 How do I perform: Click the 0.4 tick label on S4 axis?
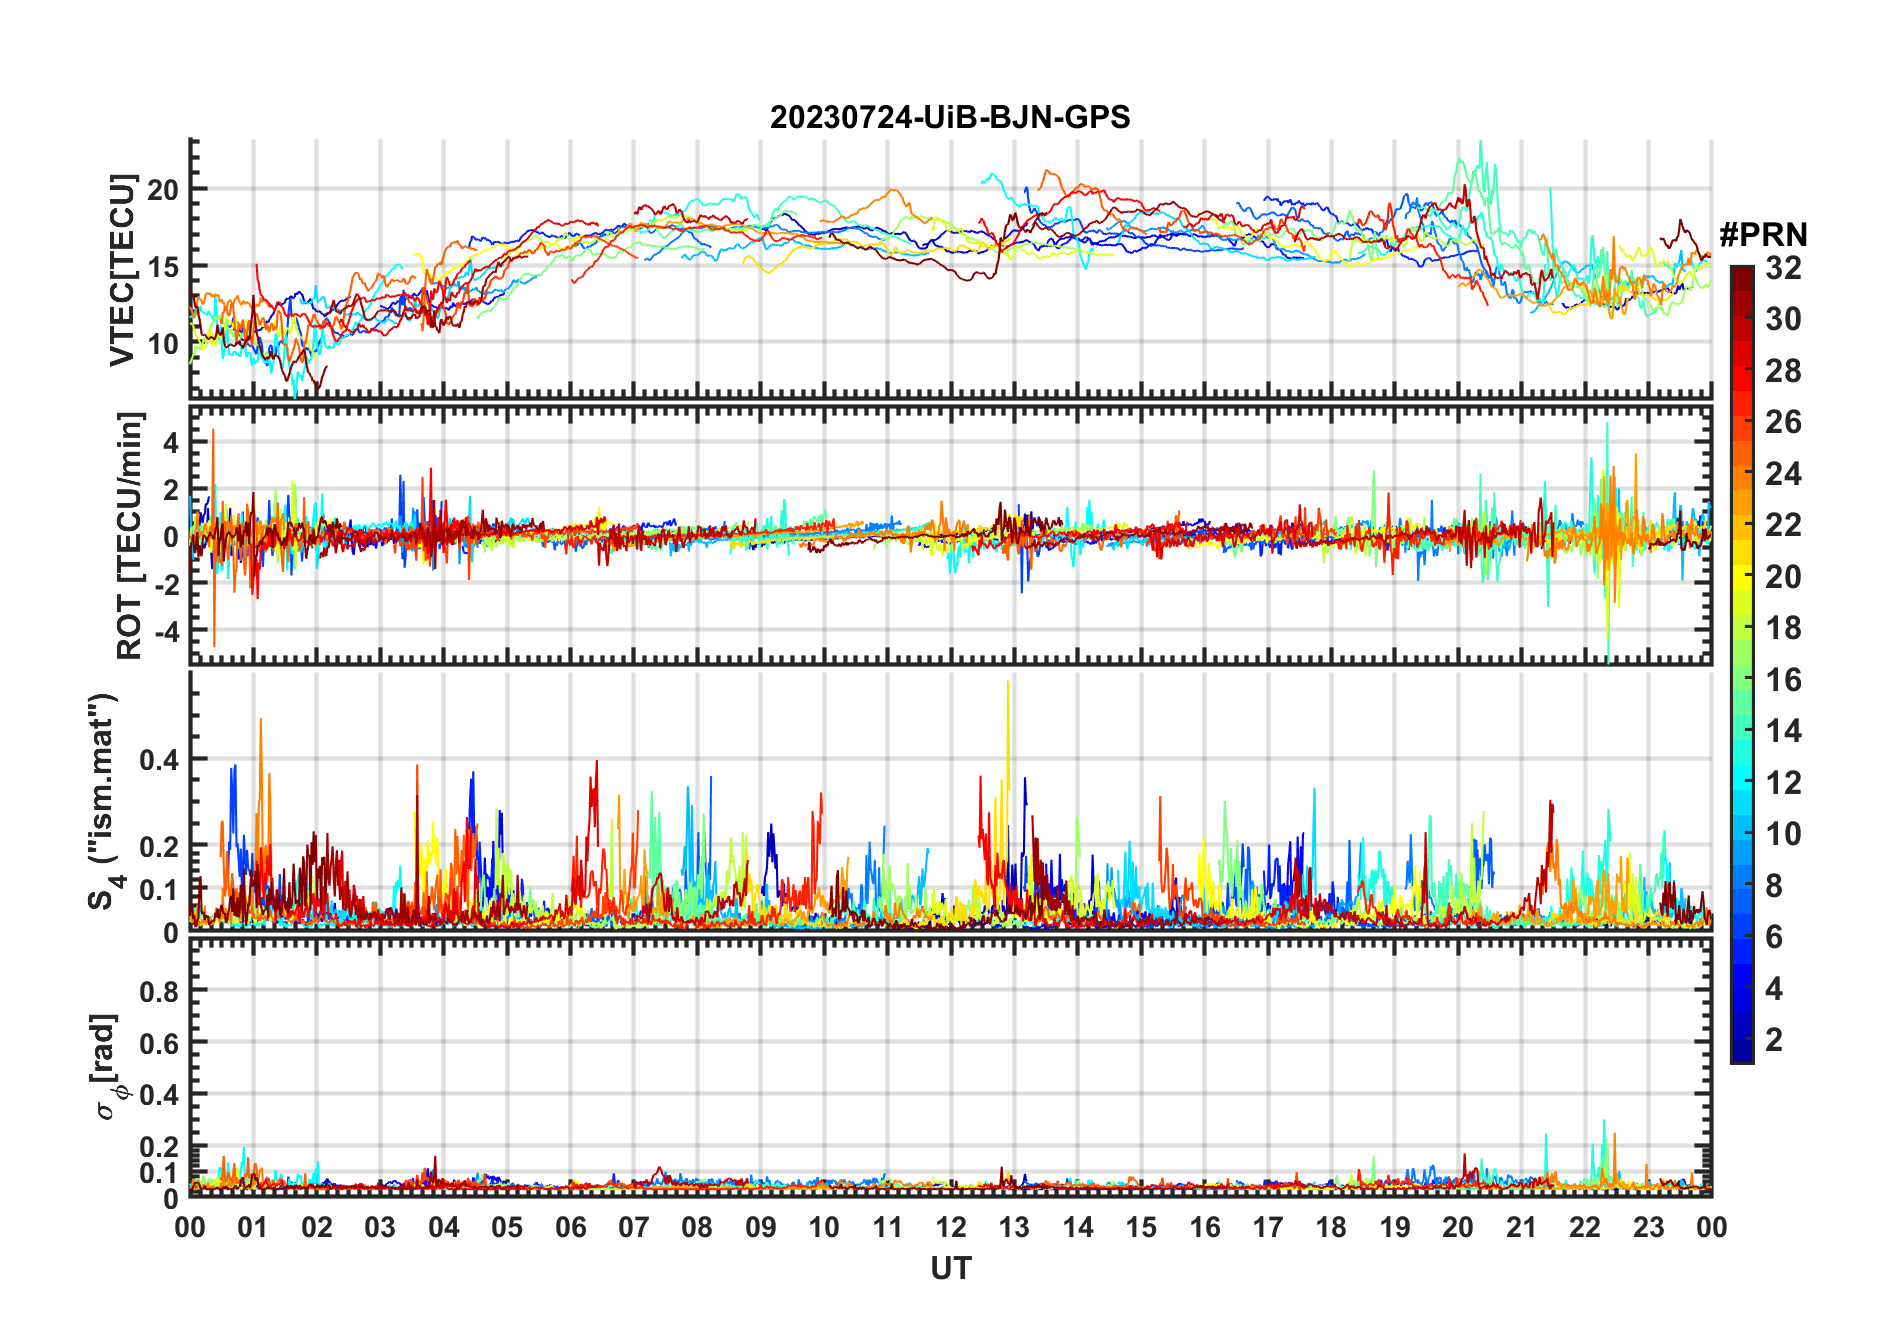pos(158,760)
